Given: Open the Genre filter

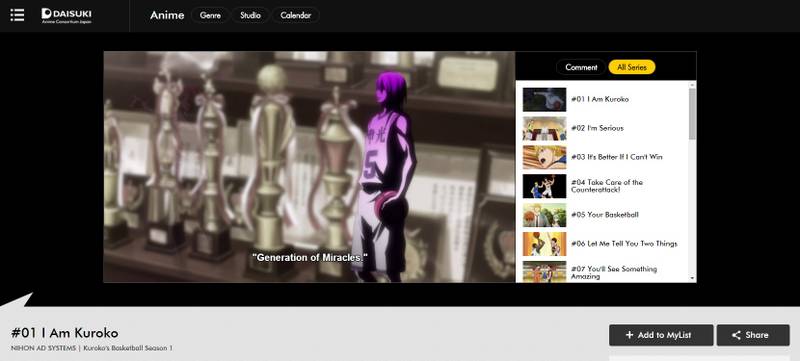Looking at the screenshot, I should [210, 15].
